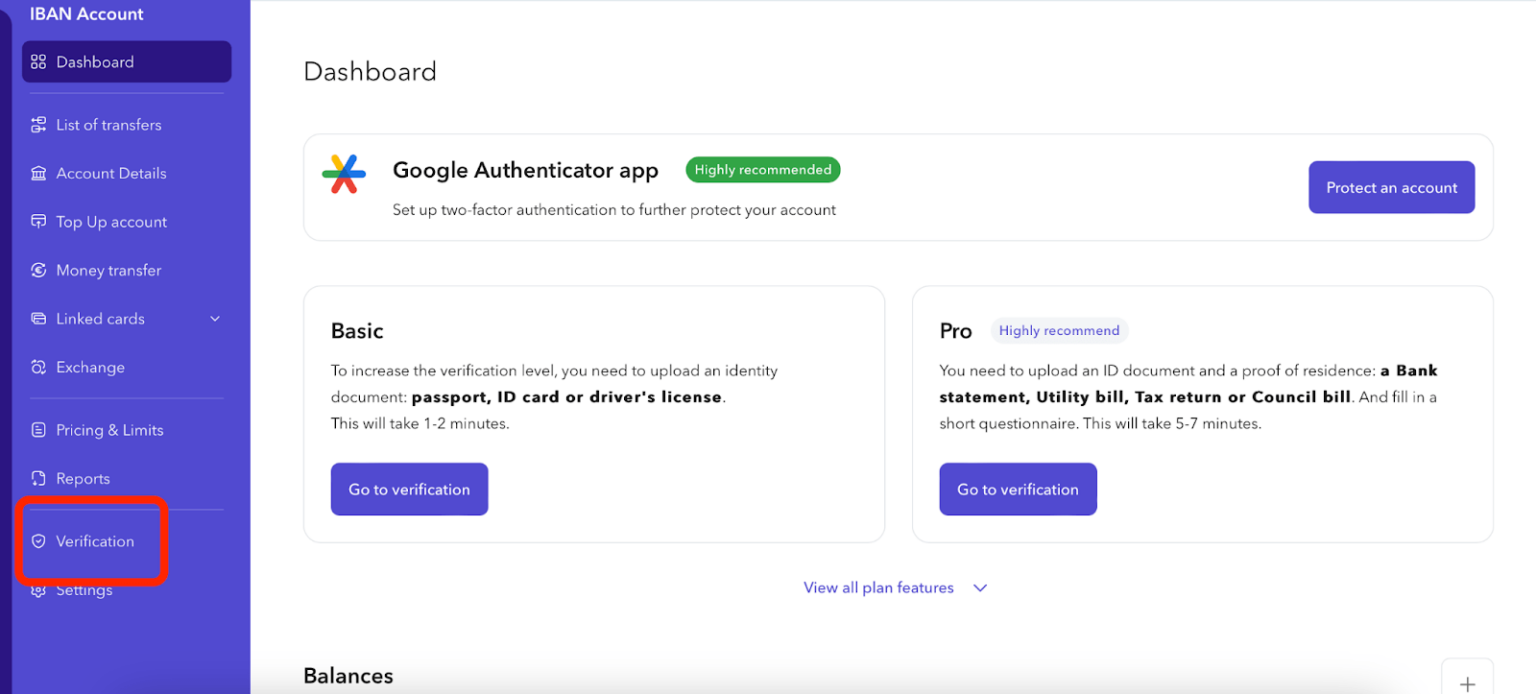Click the Highly recommended green badge
1536x694 pixels.
[x=762, y=170]
